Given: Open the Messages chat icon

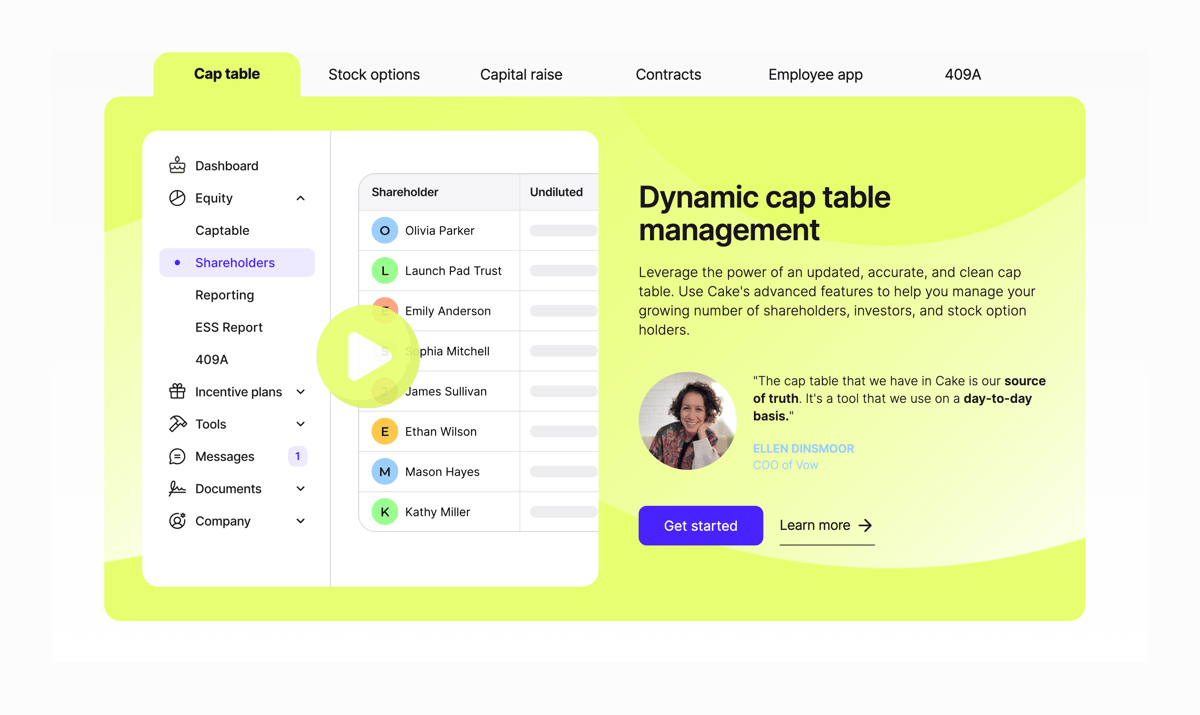Looking at the screenshot, I should 178,456.
